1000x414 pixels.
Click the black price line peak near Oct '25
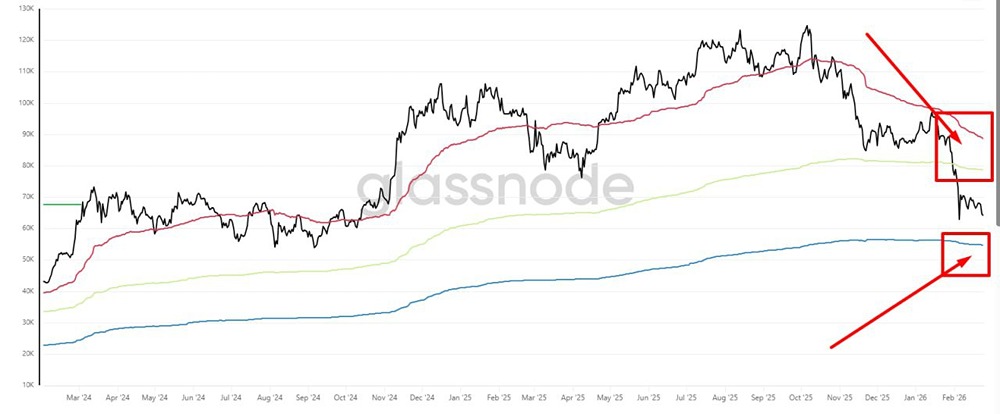(807, 27)
